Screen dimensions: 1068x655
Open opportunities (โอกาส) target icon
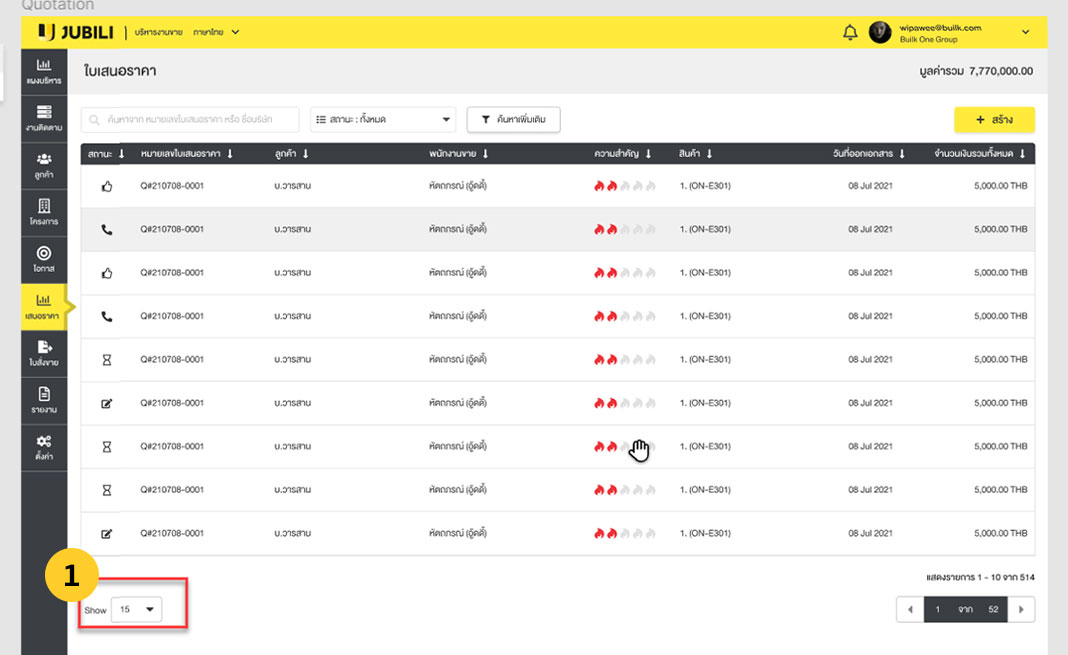click(x=44, y=259)
